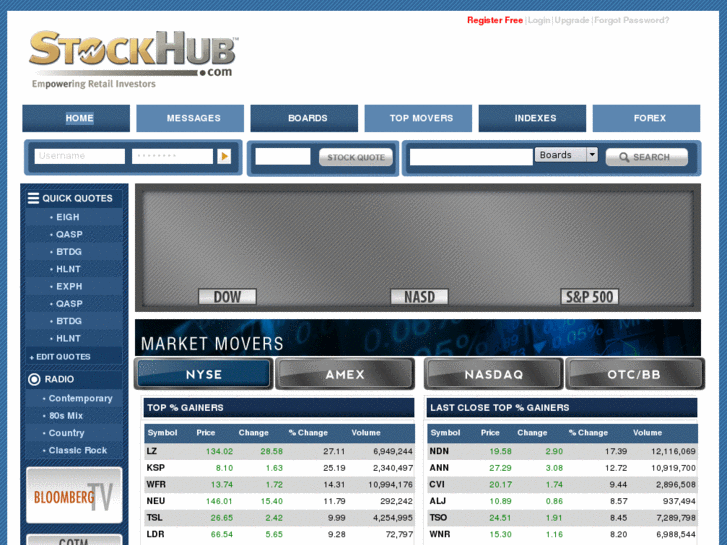
Task: Open the Messages menu
Action: click(190, 118)
